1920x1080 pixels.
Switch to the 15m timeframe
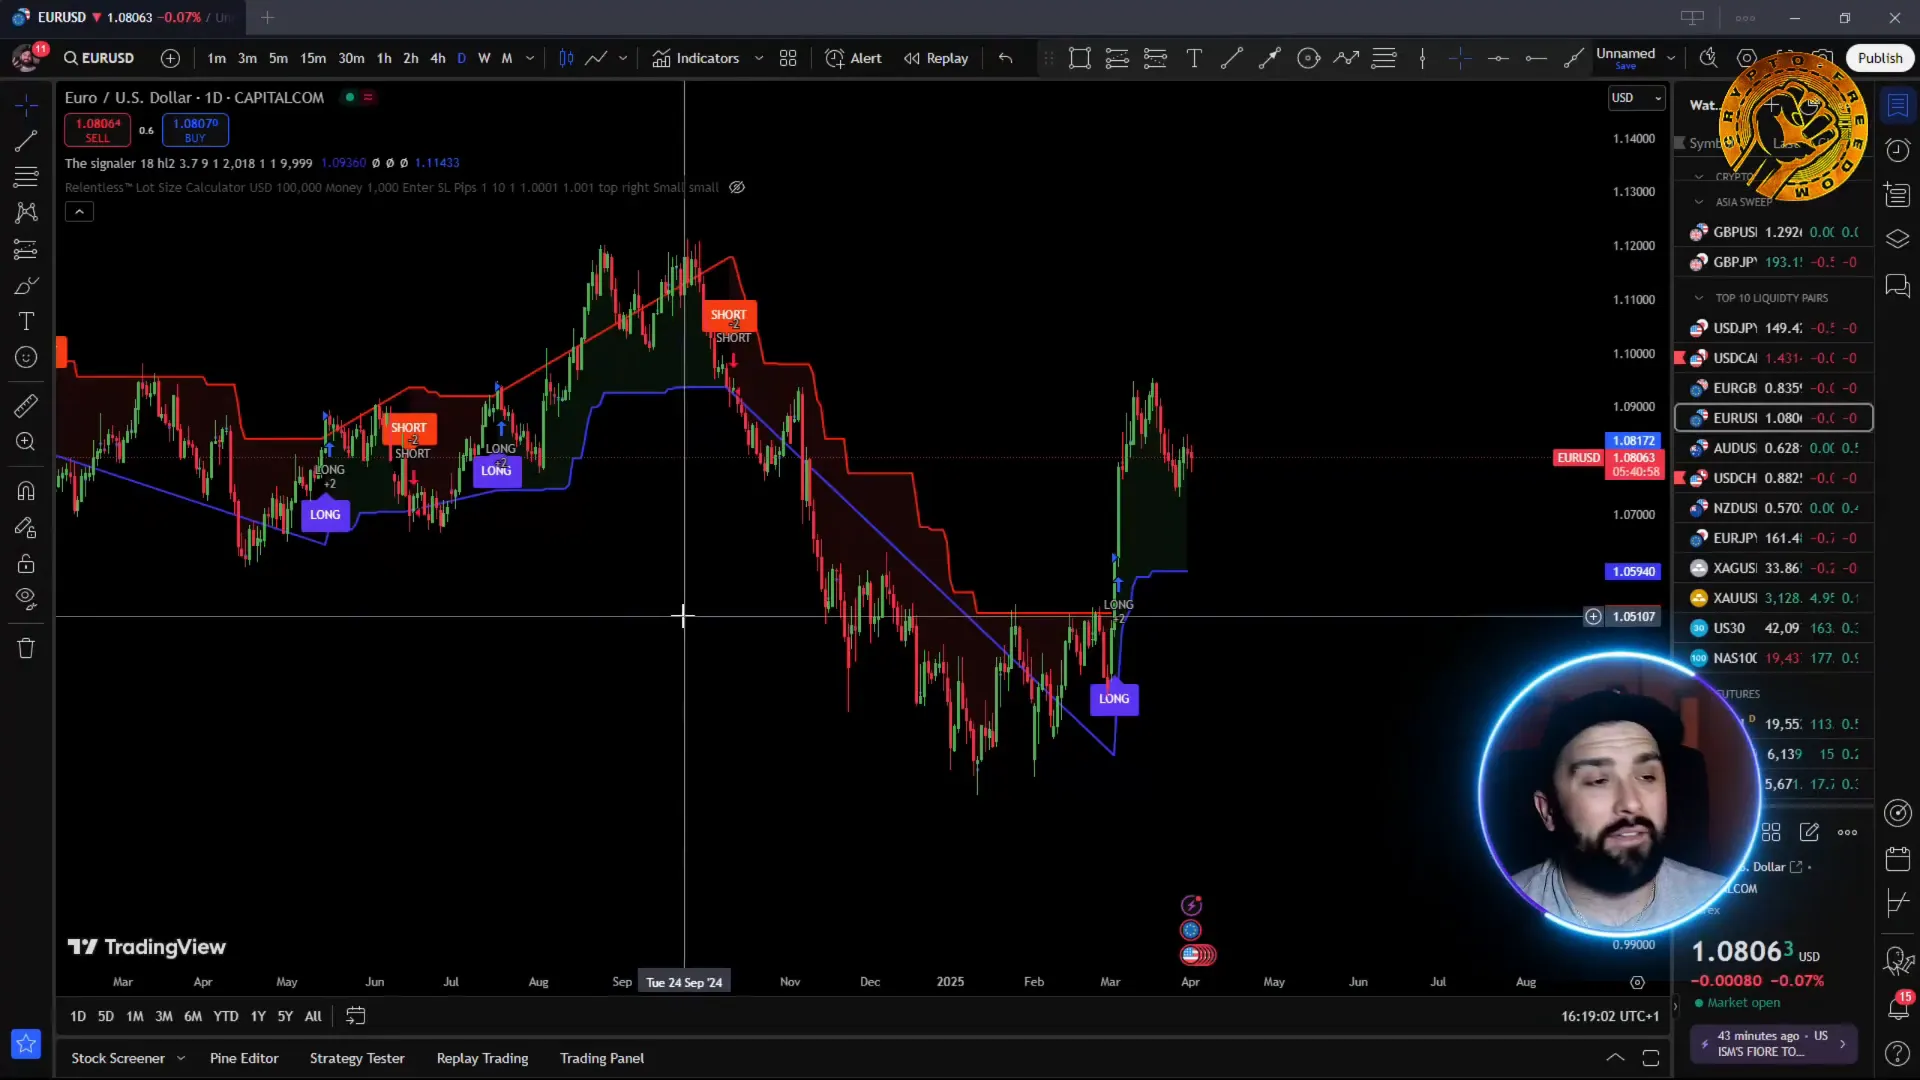313,58
